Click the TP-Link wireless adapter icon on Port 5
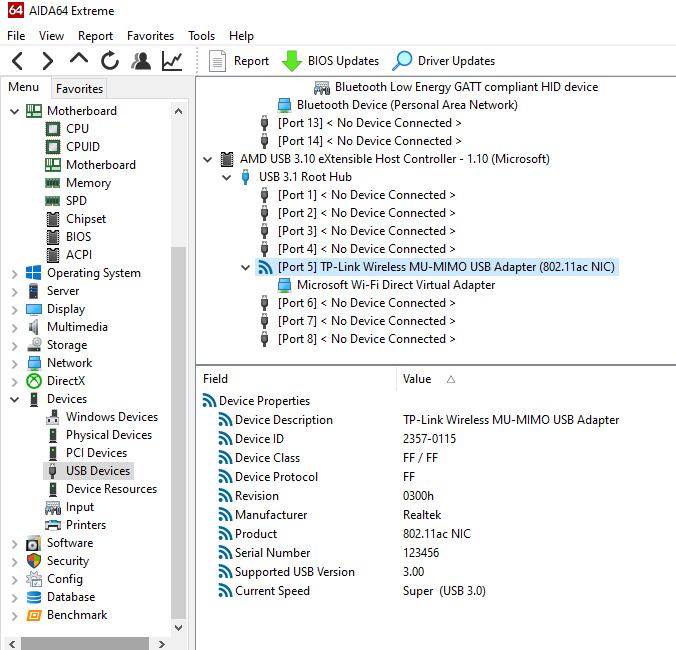The width and height of the screenshot is (676, 650). click(265, 267)
